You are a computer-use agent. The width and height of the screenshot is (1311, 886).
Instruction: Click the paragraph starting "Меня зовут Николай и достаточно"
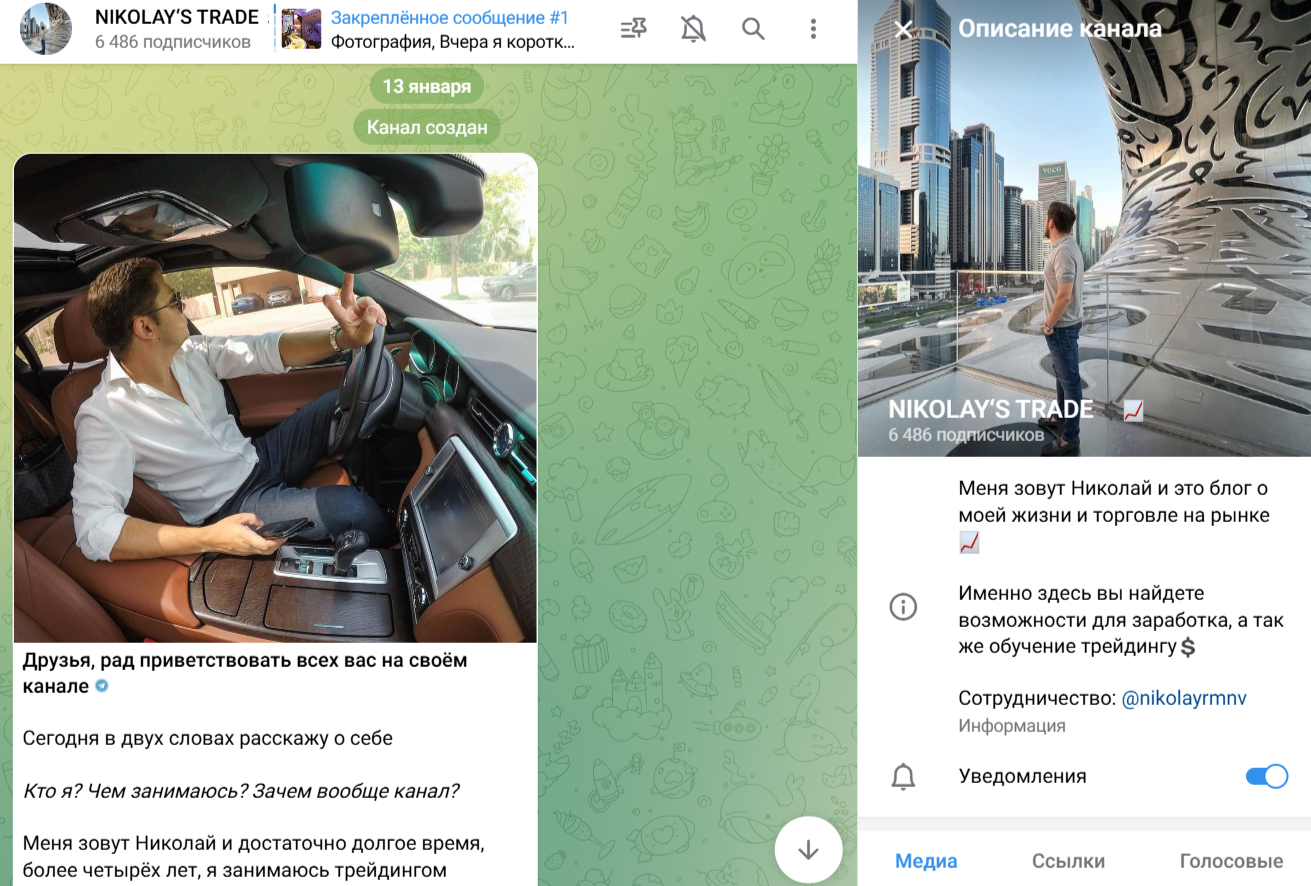(254, 857)
